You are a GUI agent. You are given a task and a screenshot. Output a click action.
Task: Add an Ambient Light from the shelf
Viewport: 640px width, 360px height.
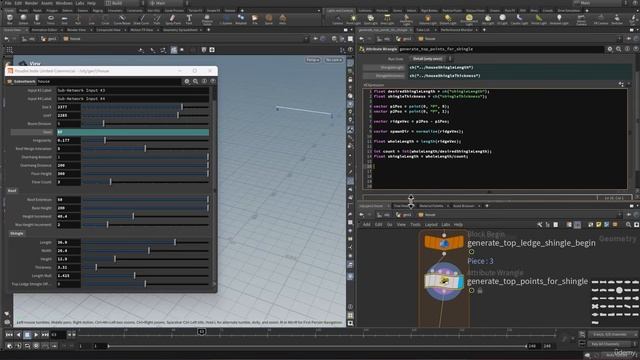point(559,19)
